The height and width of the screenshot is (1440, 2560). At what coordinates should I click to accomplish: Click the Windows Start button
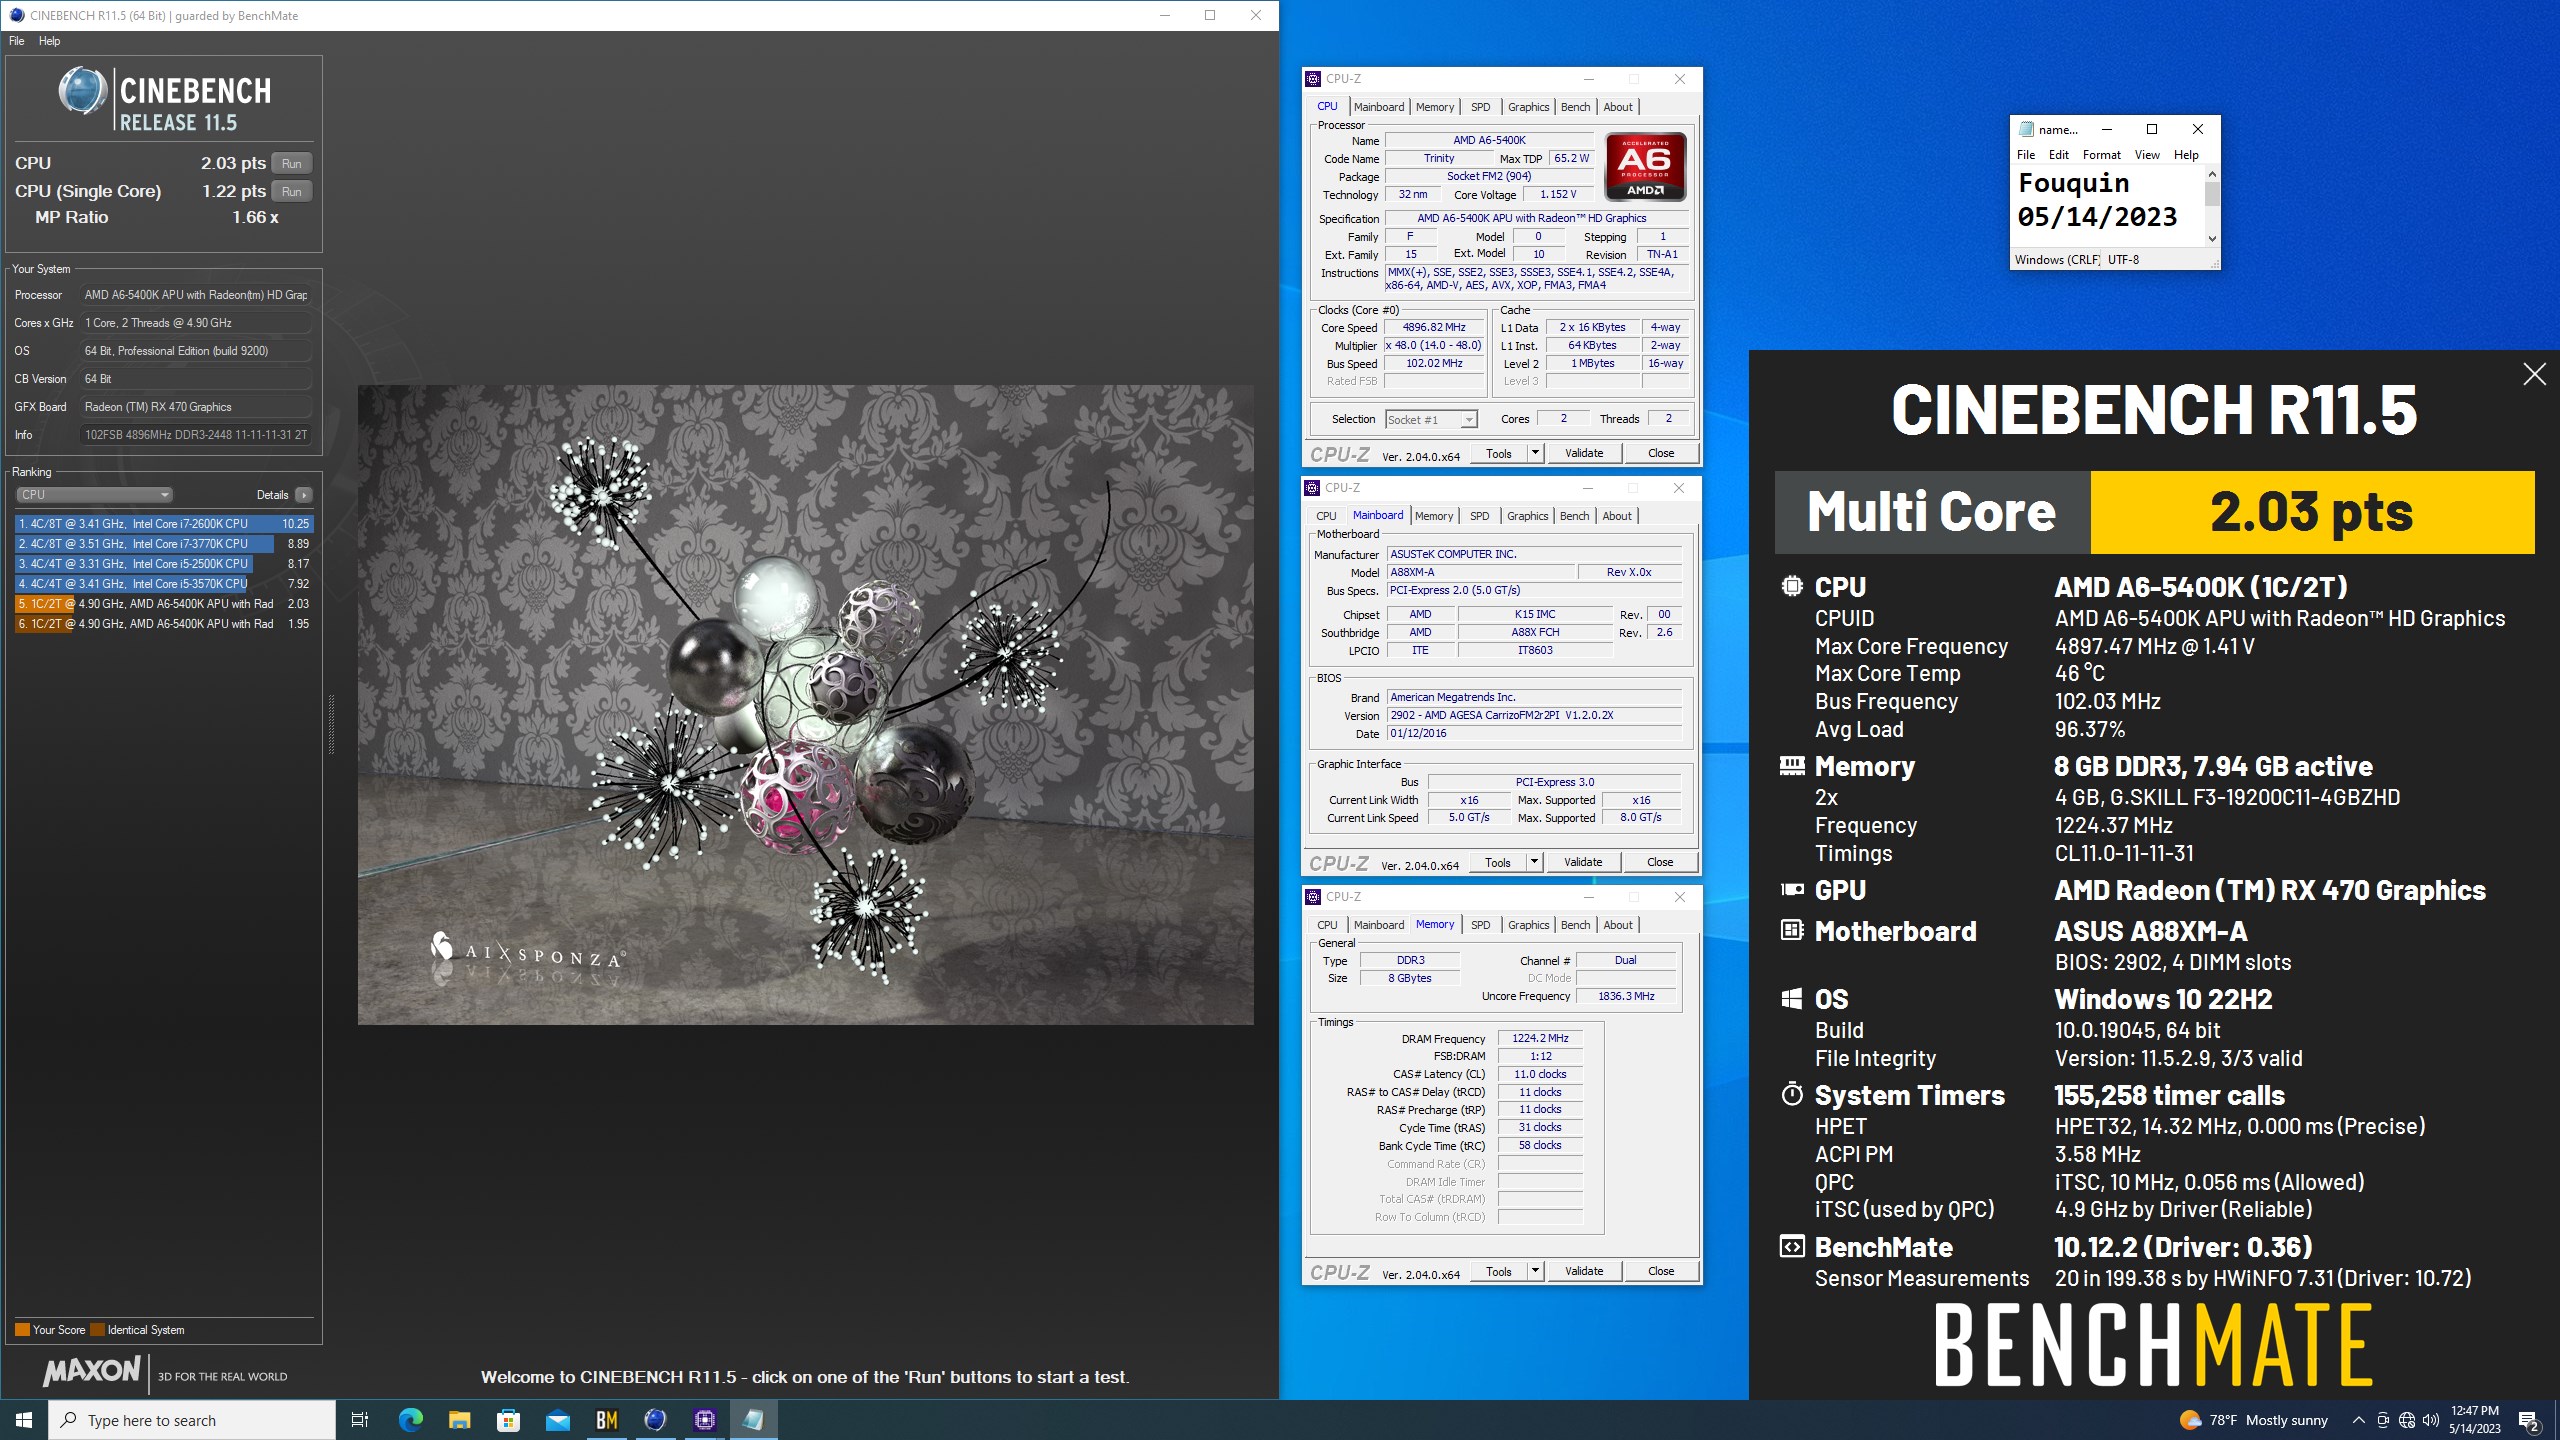24,1420
